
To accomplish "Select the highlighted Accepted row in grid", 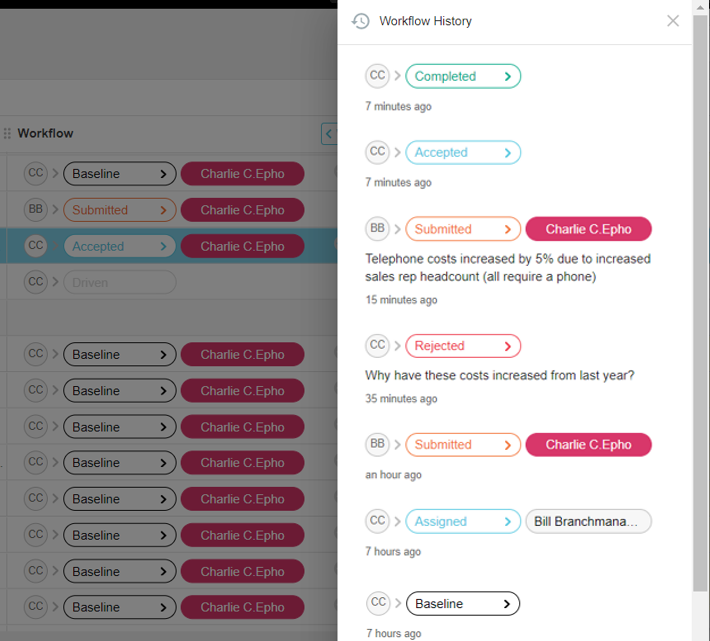I will tap(119, 246).
